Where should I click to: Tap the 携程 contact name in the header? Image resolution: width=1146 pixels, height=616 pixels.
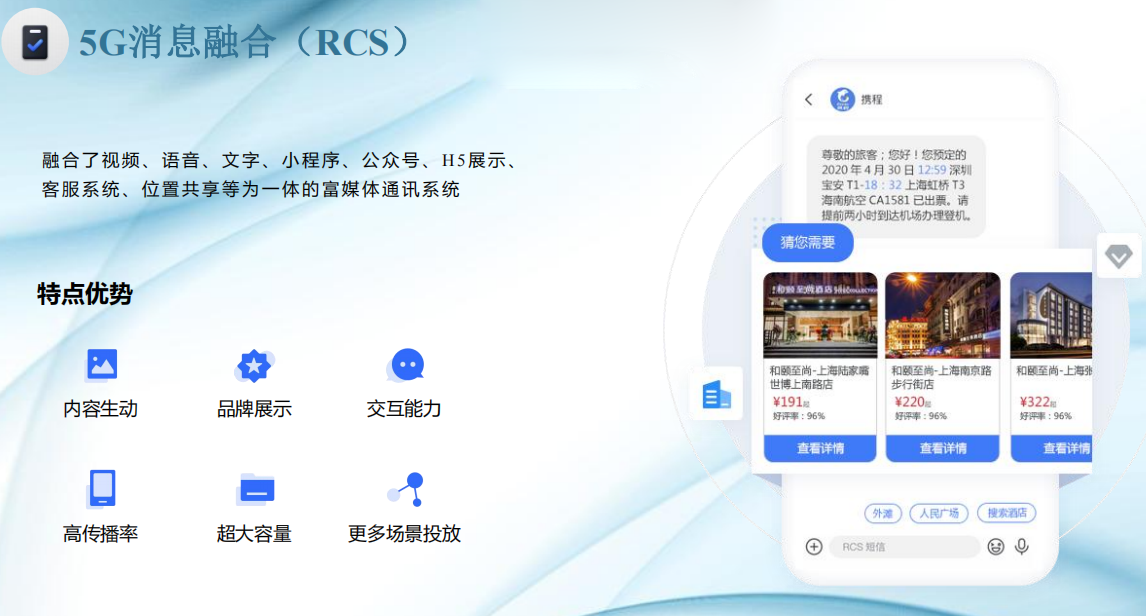871,99
